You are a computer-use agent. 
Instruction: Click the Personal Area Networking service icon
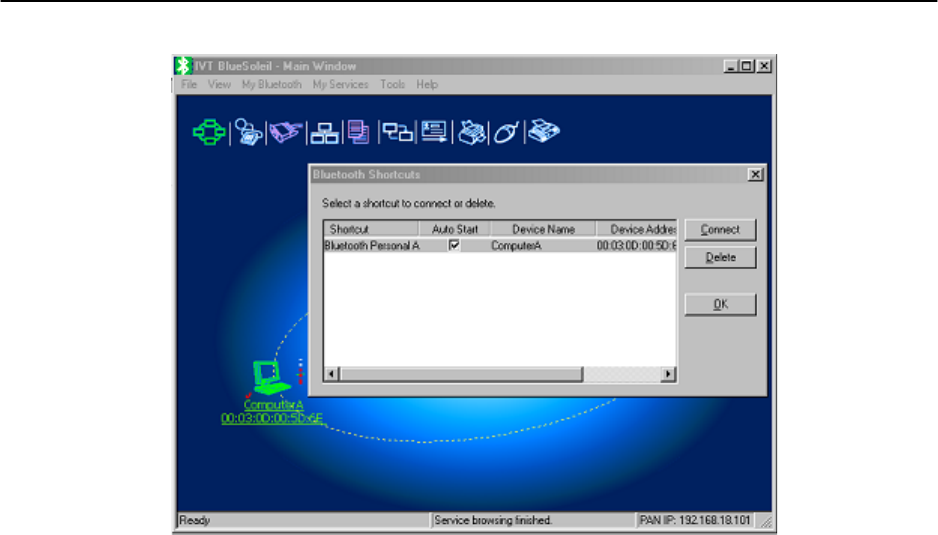(209, 132)
